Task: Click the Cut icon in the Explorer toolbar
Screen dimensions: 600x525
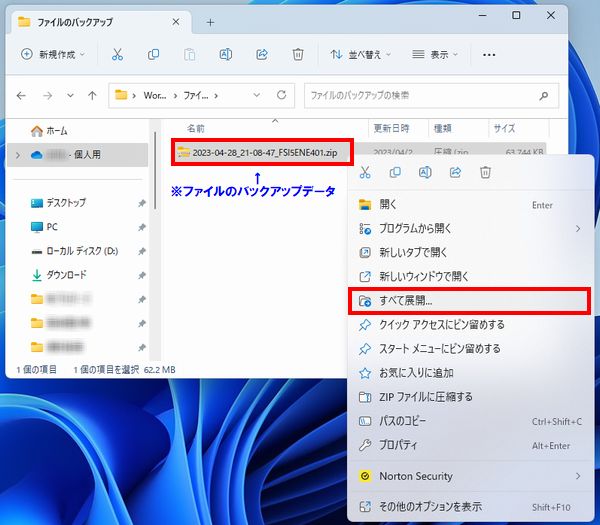Action: [117, 55]
